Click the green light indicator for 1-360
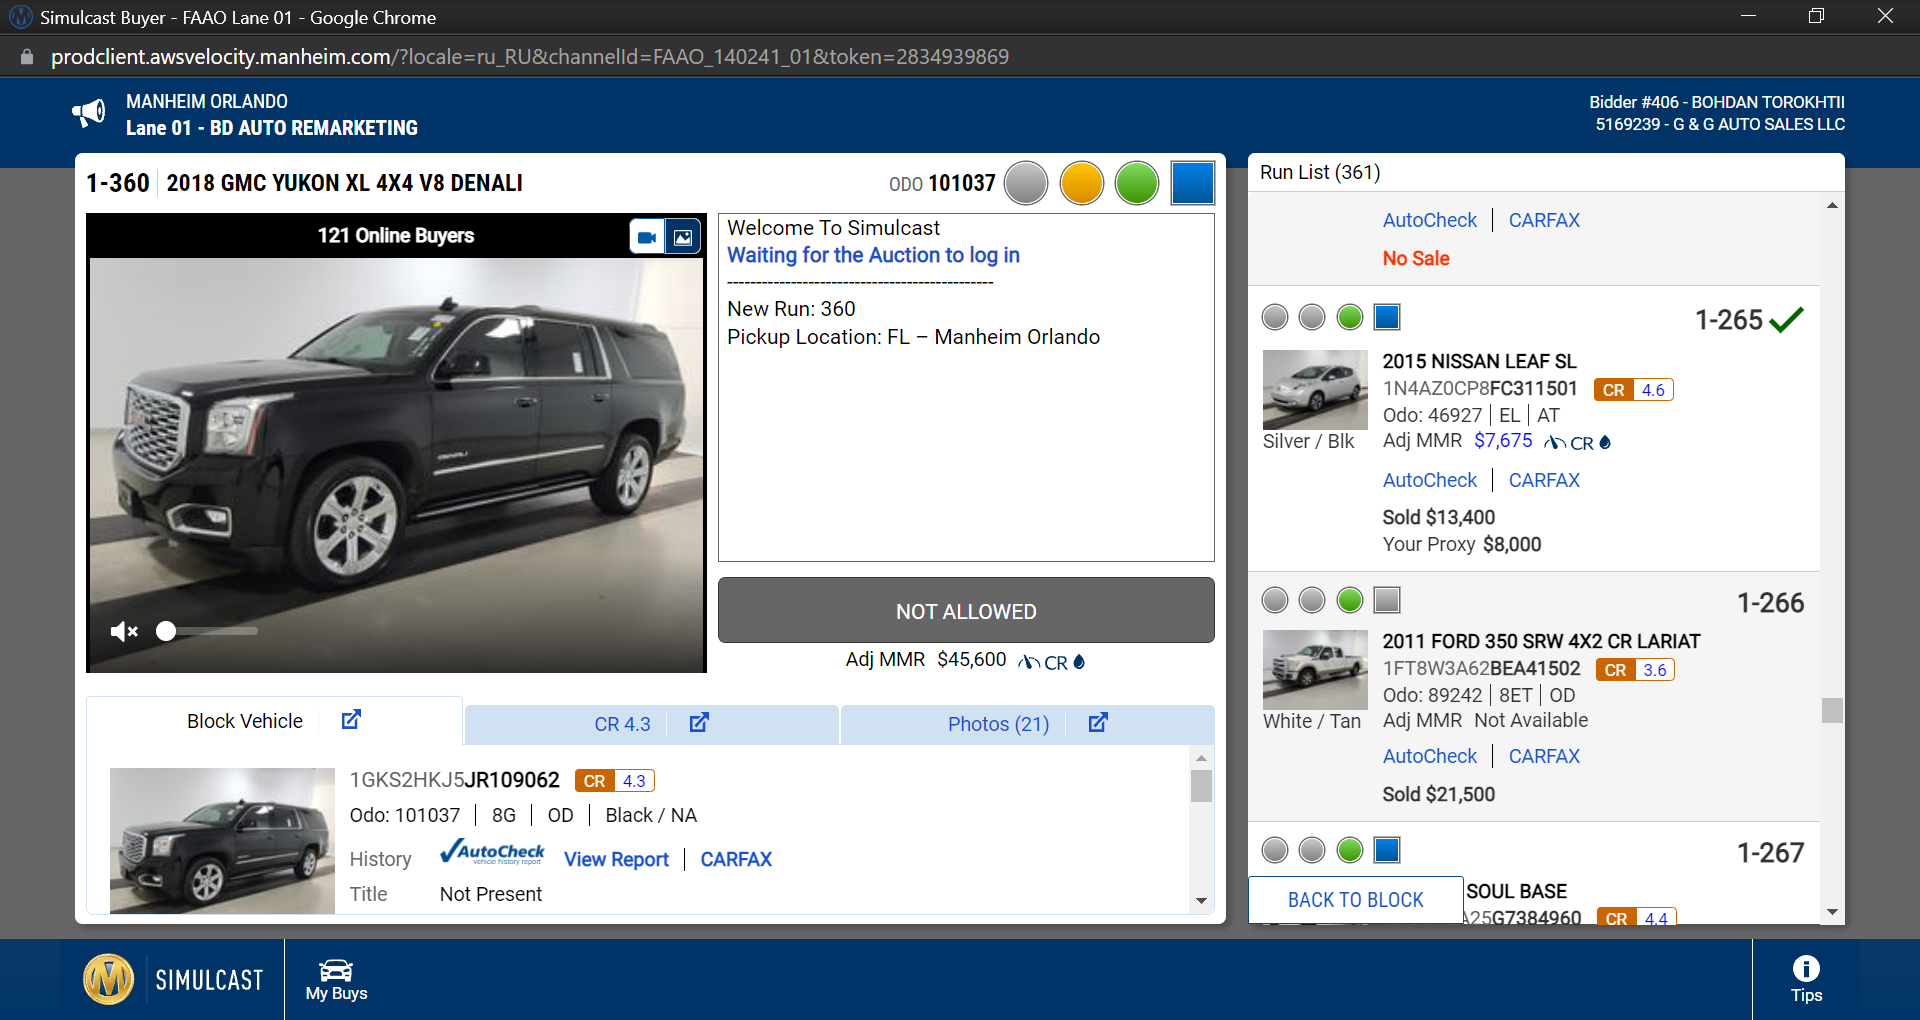The image size is (1920, 1020). point(1137,183)
